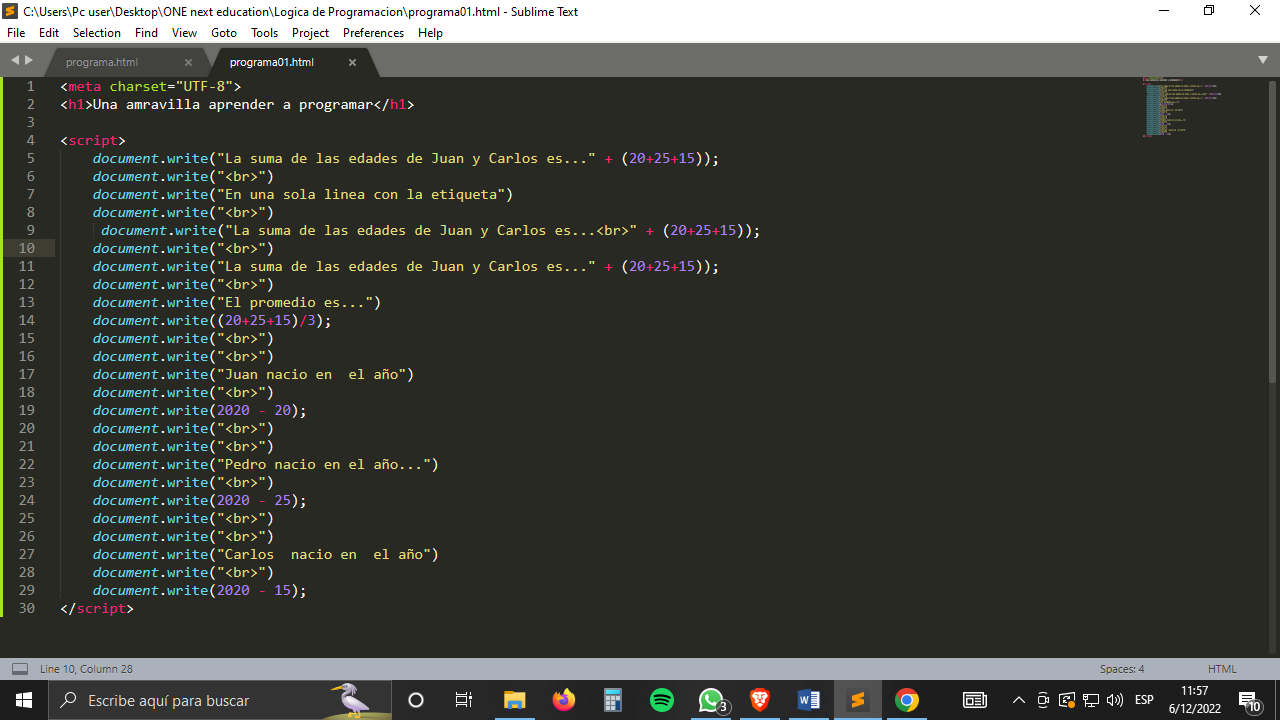Click the h1 heading text line
The image size is (1280, 720).
(x=237, y=104)
